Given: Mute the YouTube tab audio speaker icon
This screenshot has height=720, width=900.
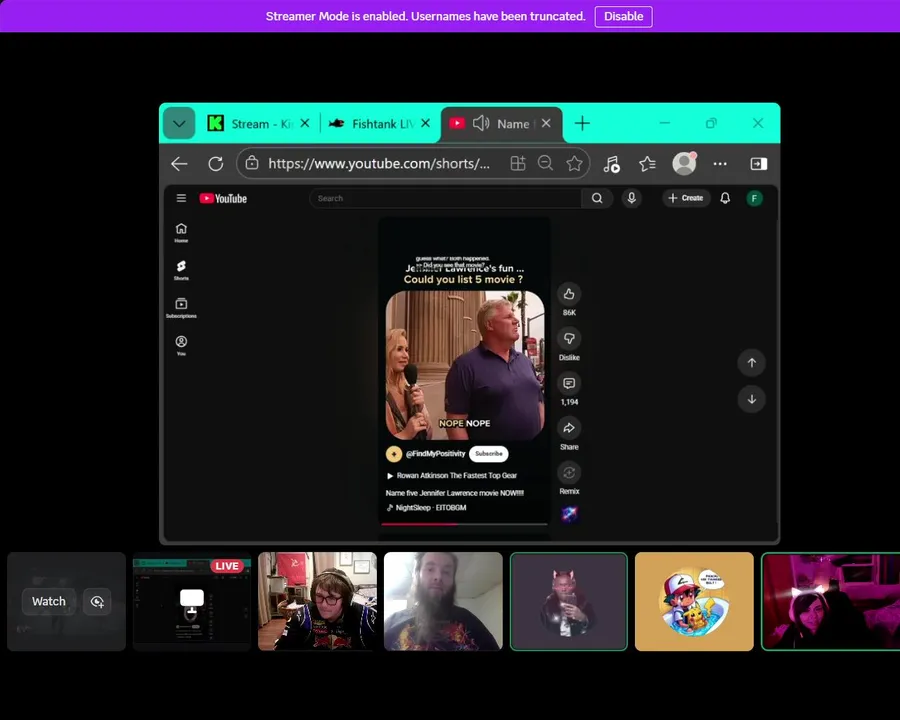Looking at the screenshot, I should [x=481, y=123].
